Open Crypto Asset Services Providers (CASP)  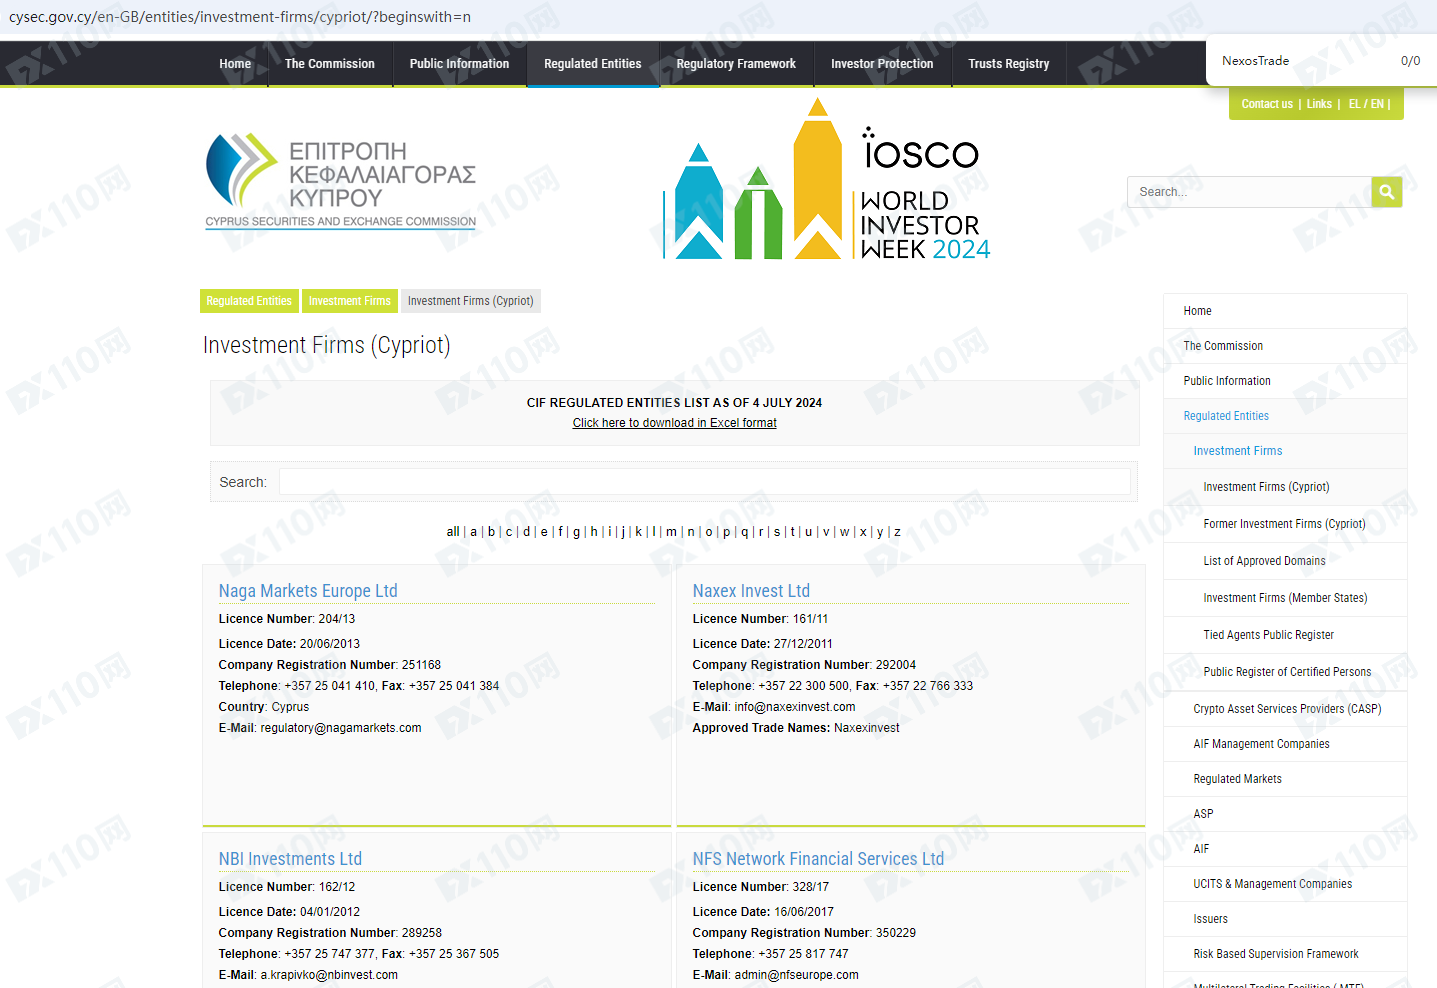[x=1287, y=709]
